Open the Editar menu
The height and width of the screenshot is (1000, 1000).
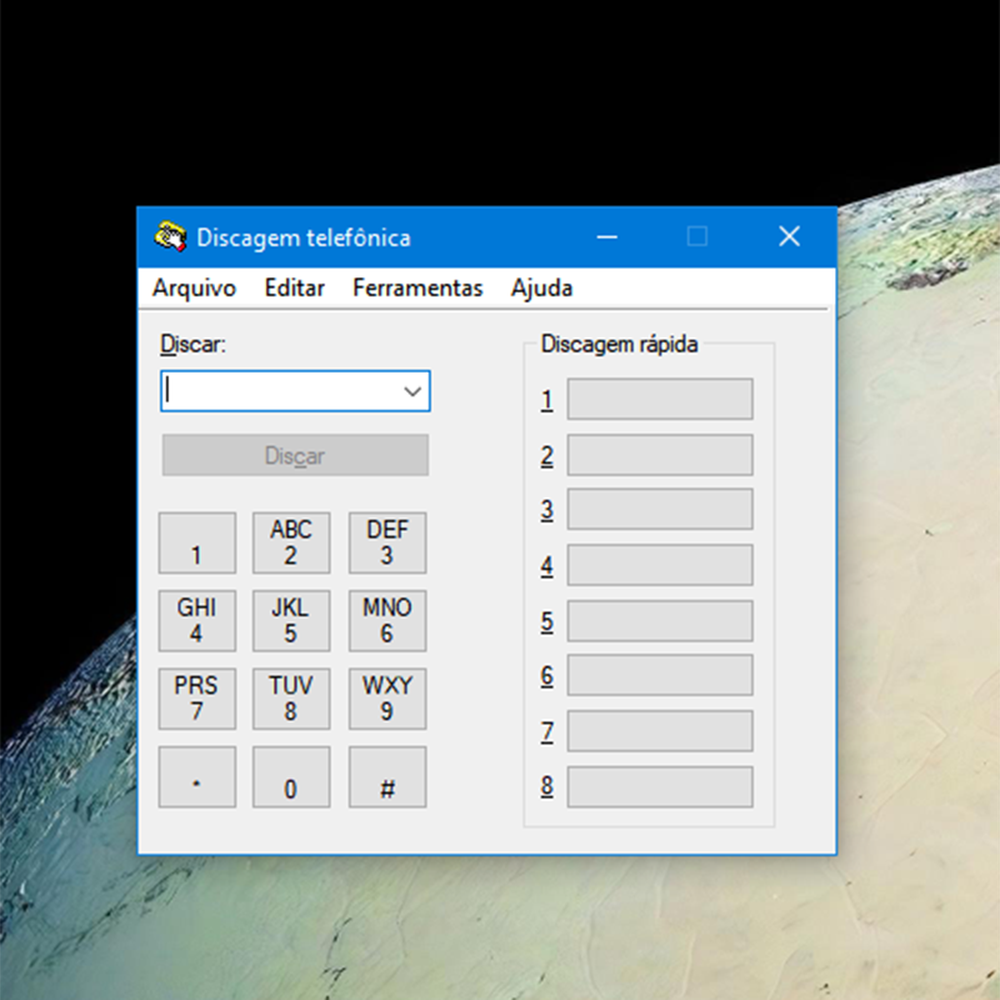click(294, 288)
